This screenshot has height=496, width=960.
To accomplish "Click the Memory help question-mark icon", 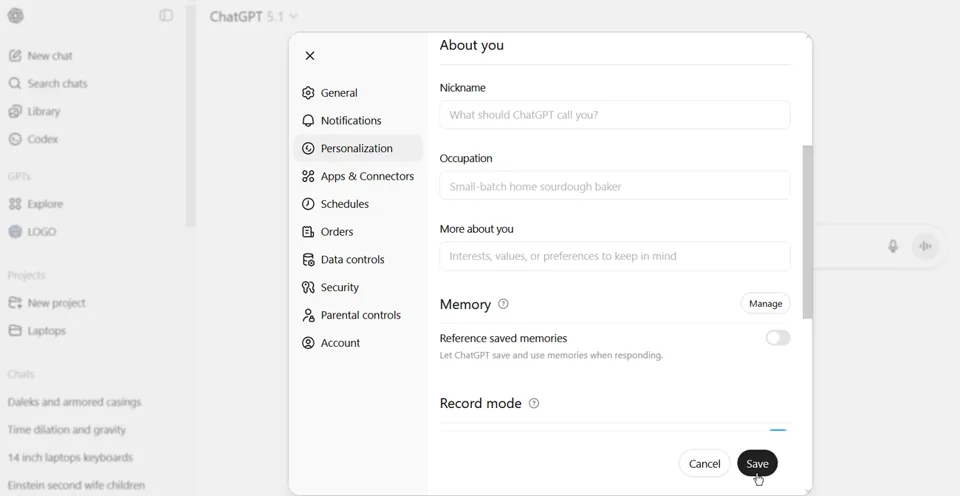I will [503, 304].
